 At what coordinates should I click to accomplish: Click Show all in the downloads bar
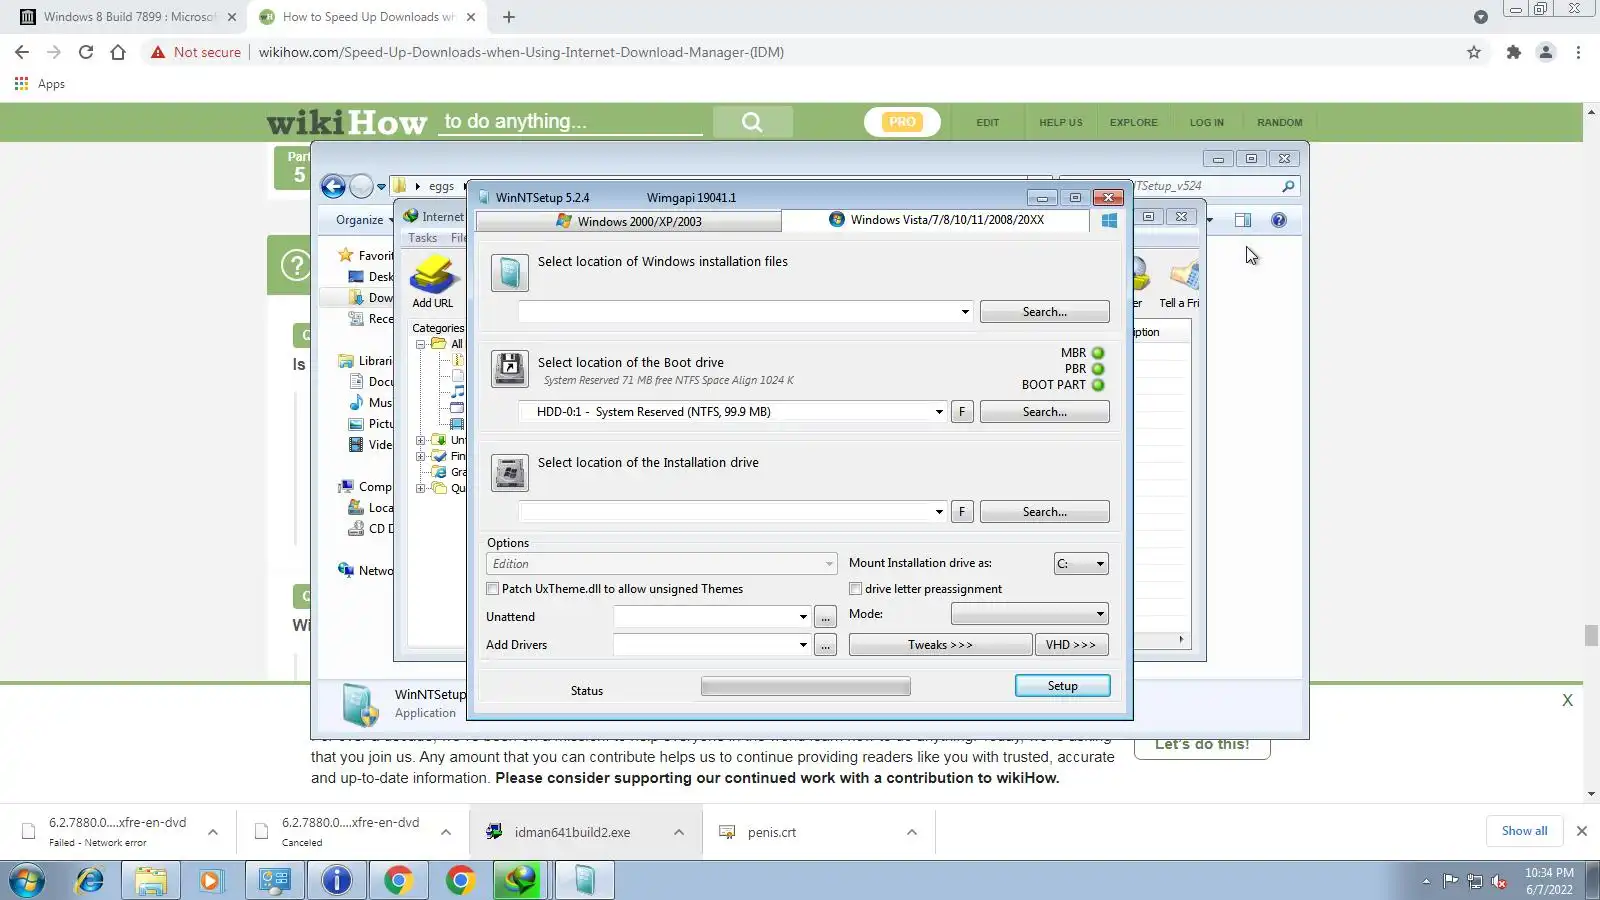tap(1524, 831)
